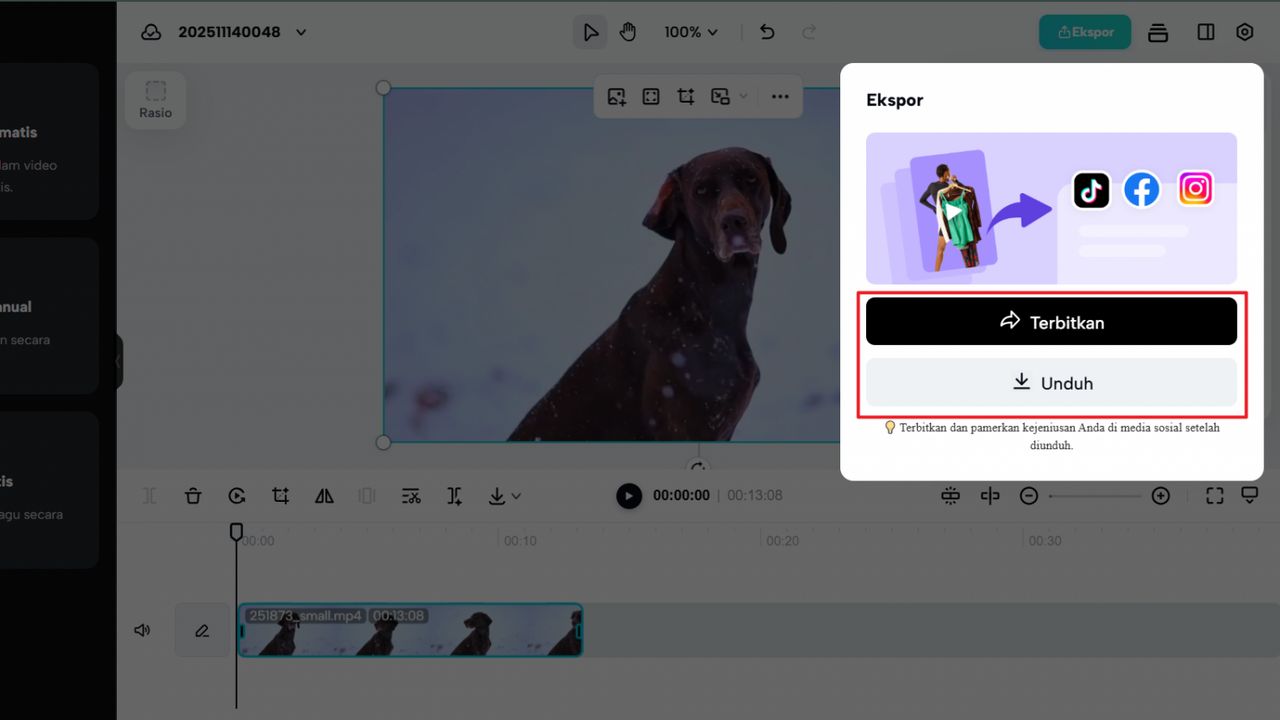Click the undo arrow icon

767,32
